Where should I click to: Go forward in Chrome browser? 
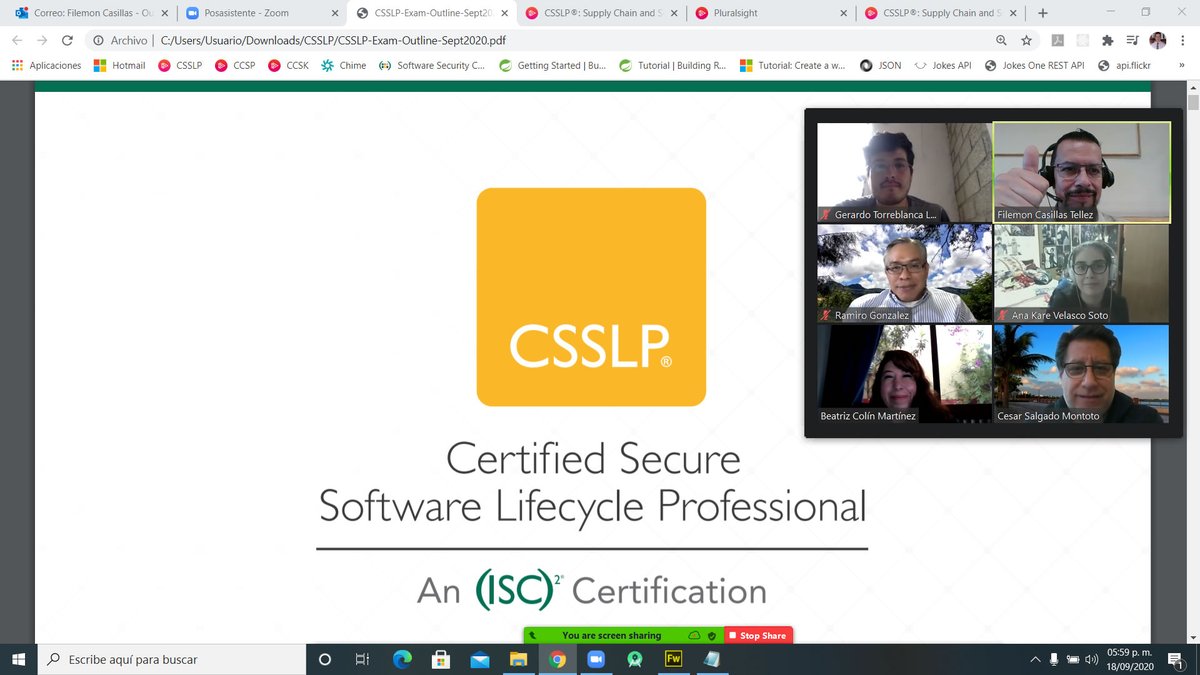coord(42,40)
